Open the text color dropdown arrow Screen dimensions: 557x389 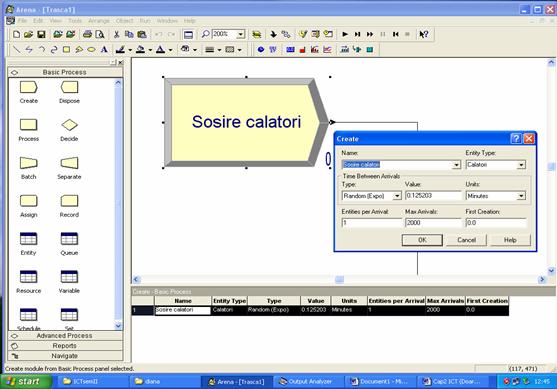point(171,50)
